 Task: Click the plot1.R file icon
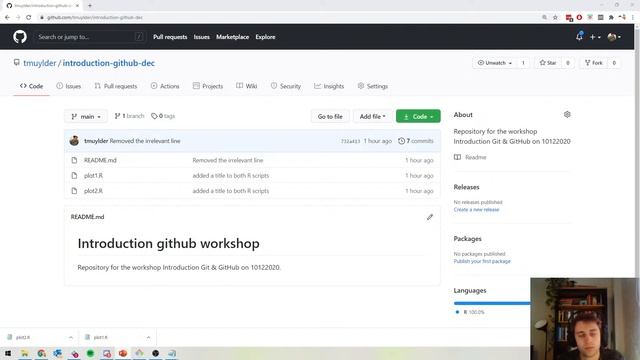click(74, 176)
